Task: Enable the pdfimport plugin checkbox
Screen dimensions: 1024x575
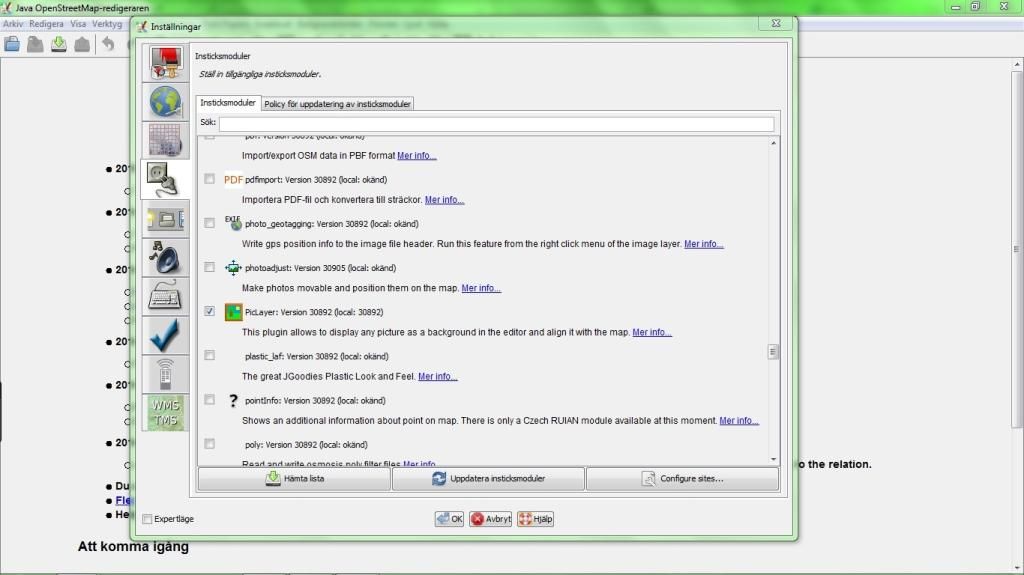Action: [x=209, y=179]
